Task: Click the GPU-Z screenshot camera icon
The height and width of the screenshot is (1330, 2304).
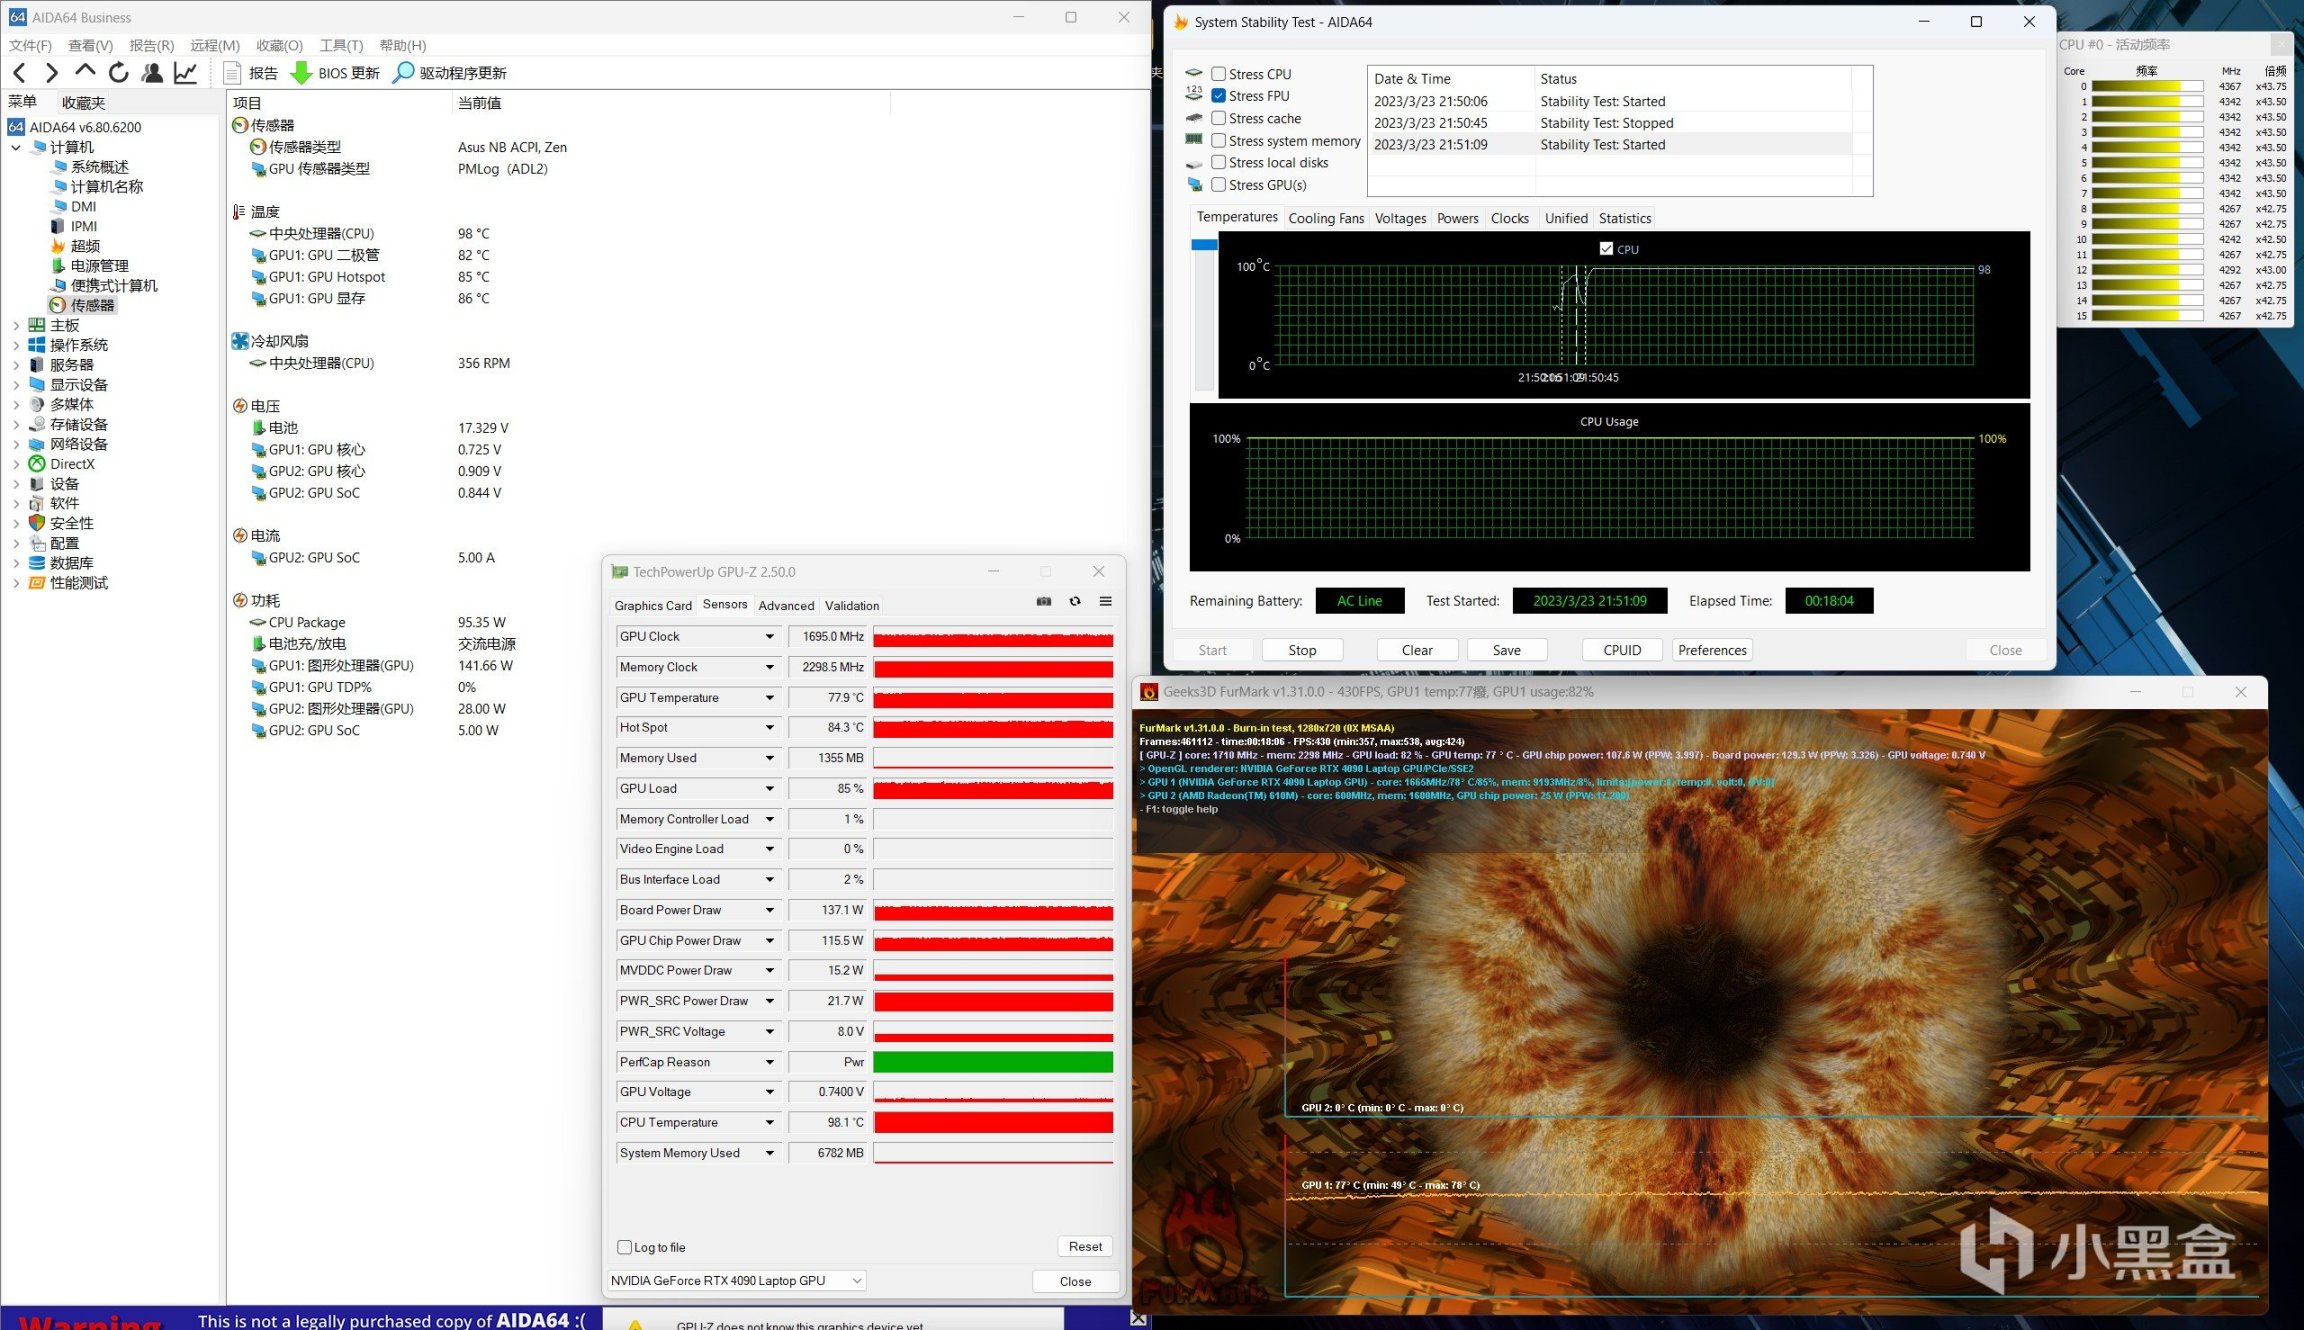Action: point(1044,602)
